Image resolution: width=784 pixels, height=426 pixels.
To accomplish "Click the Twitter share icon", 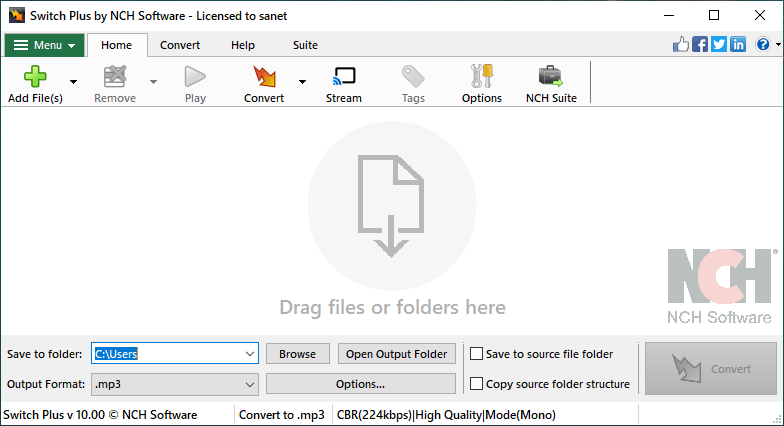I will tap(718, 44).
